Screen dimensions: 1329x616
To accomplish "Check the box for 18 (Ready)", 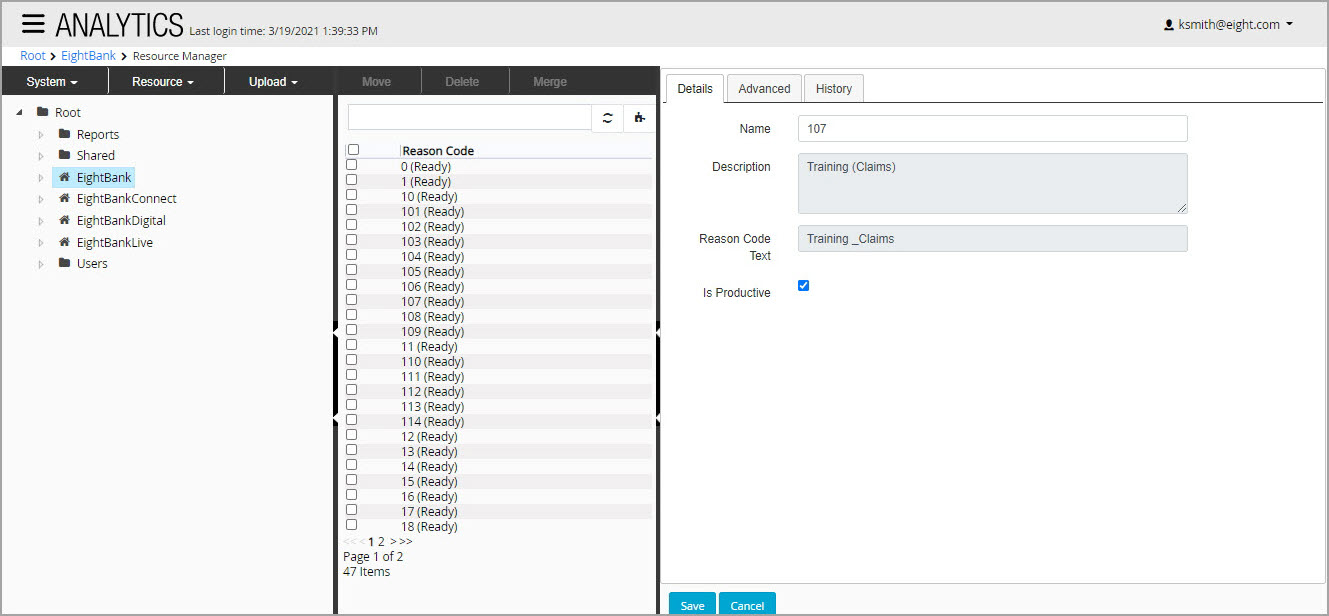I will 351,525.
